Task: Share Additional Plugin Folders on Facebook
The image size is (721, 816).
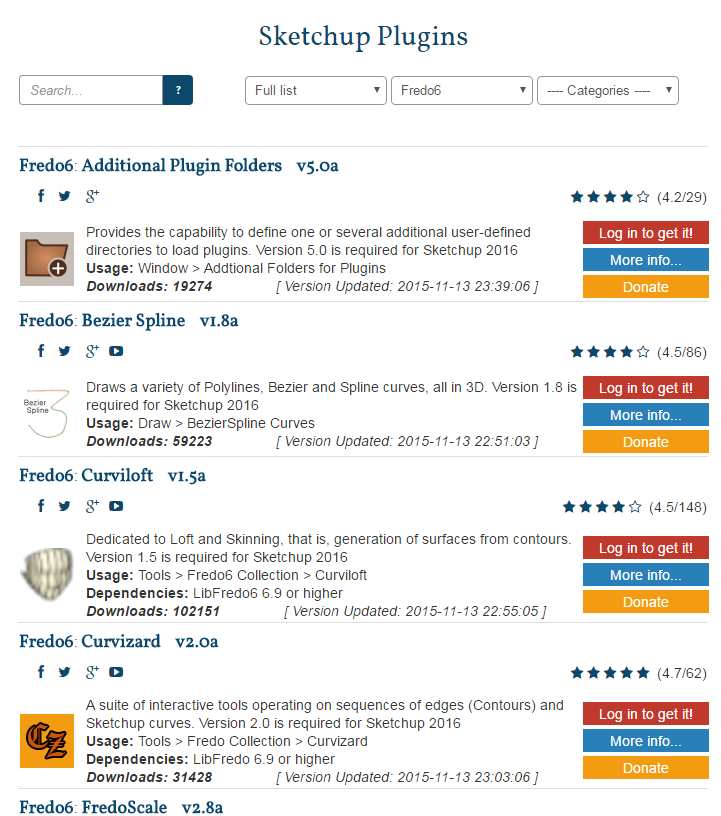Action: pos(41,196)
